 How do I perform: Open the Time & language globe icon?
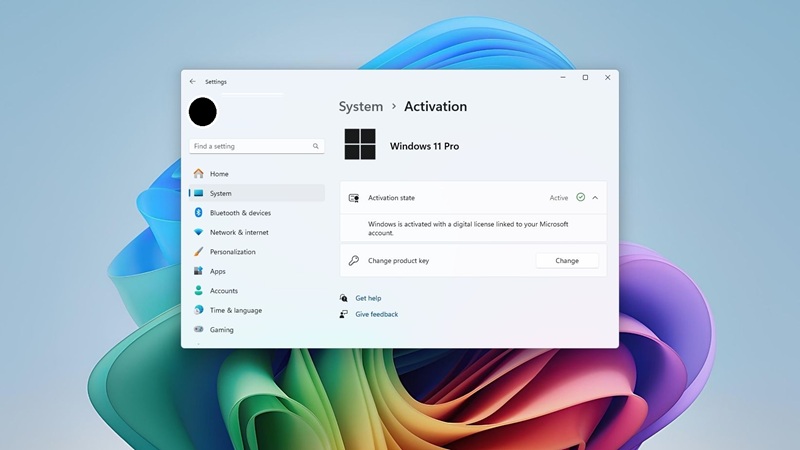[198, 310]
